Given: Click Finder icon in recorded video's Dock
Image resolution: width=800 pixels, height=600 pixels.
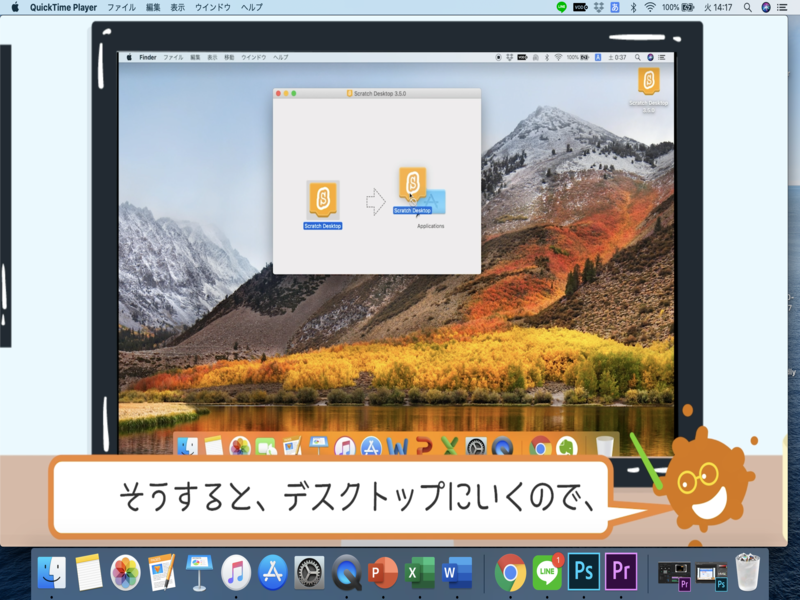Looking at the screenshot, I should (x=187, y=446).
